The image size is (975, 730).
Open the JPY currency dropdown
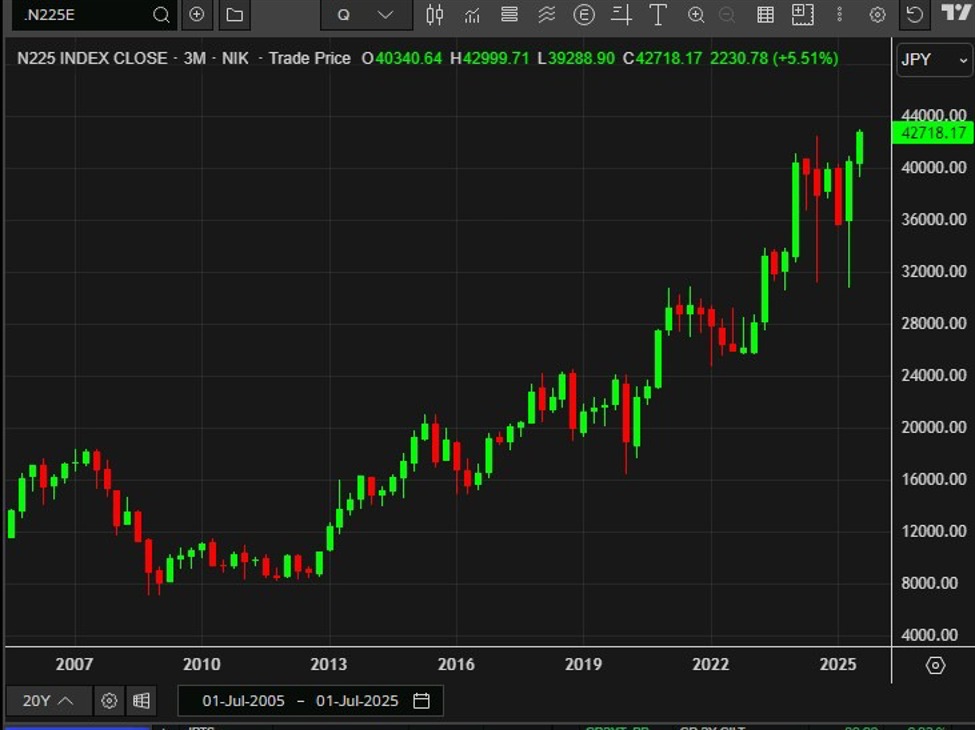tap(933, 60)
